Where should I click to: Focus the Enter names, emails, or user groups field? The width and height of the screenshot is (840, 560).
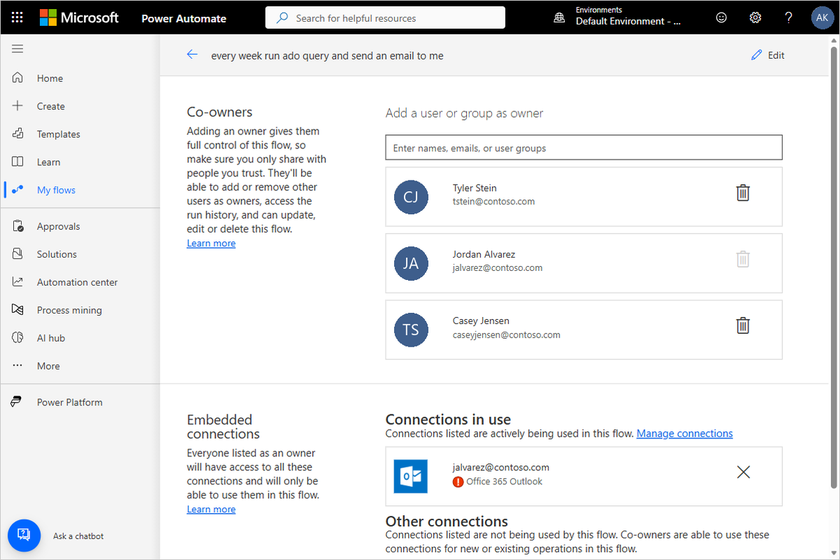click(583, 147)
